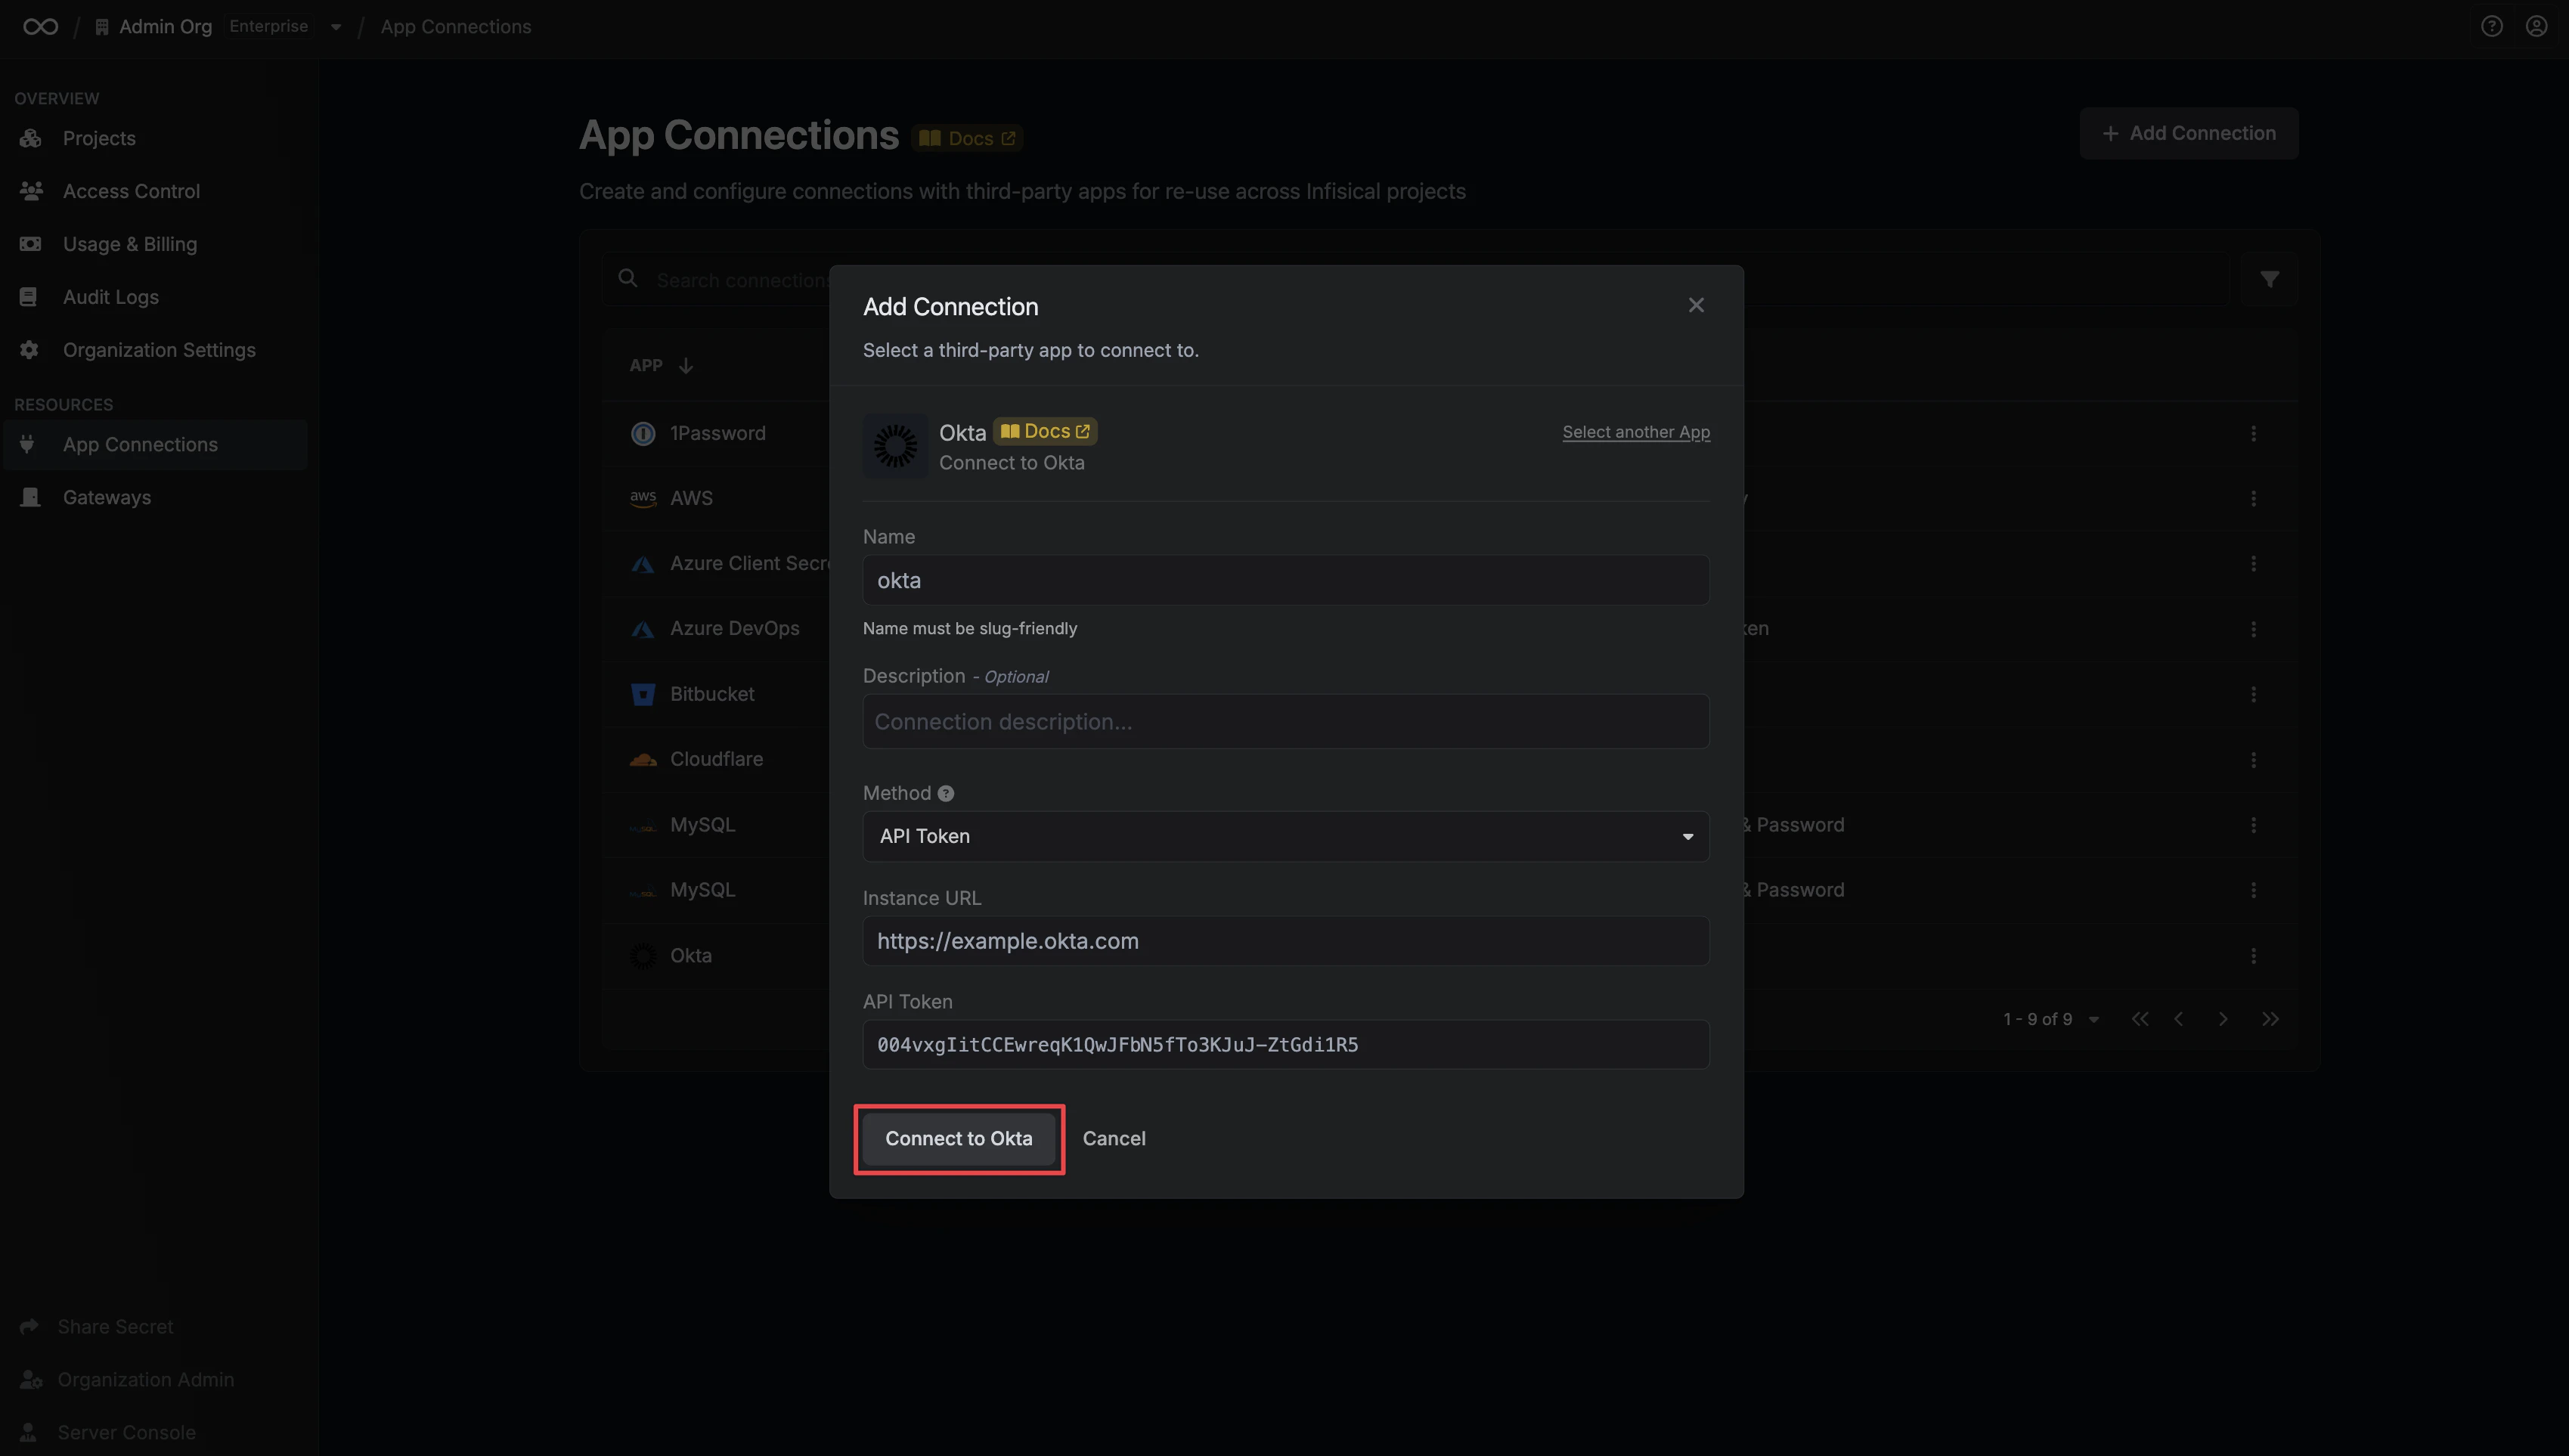2569x1456 pixels.
Task: Go to first page of connections
Action: 2139,1019
